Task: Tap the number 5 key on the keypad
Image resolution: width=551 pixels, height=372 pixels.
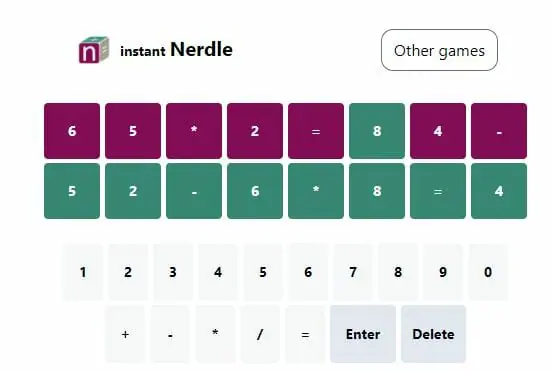Action: tap(263, 272)
